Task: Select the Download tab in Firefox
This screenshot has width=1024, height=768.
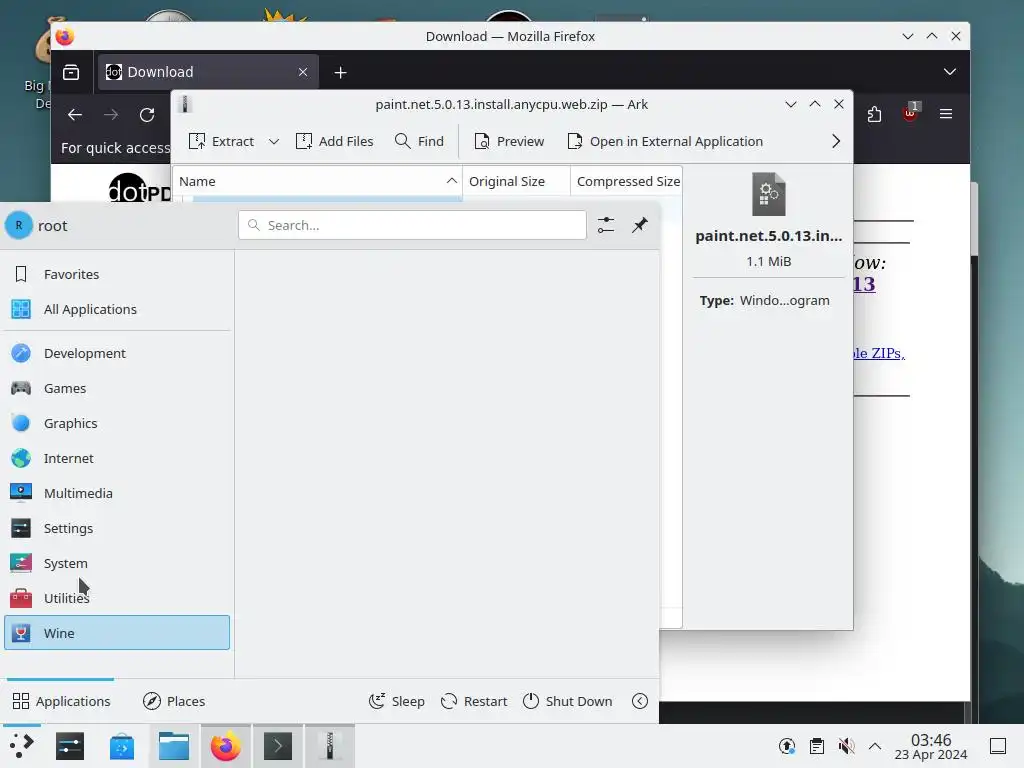Action: click(208, 72)
